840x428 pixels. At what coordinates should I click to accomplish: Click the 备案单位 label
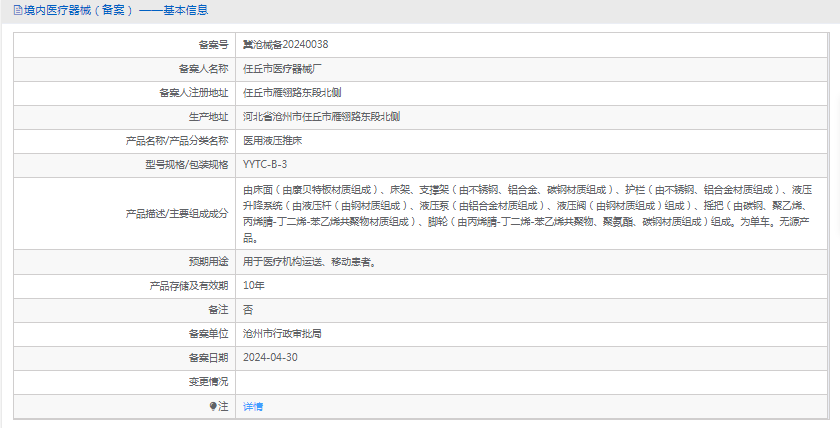coord(208,334)
